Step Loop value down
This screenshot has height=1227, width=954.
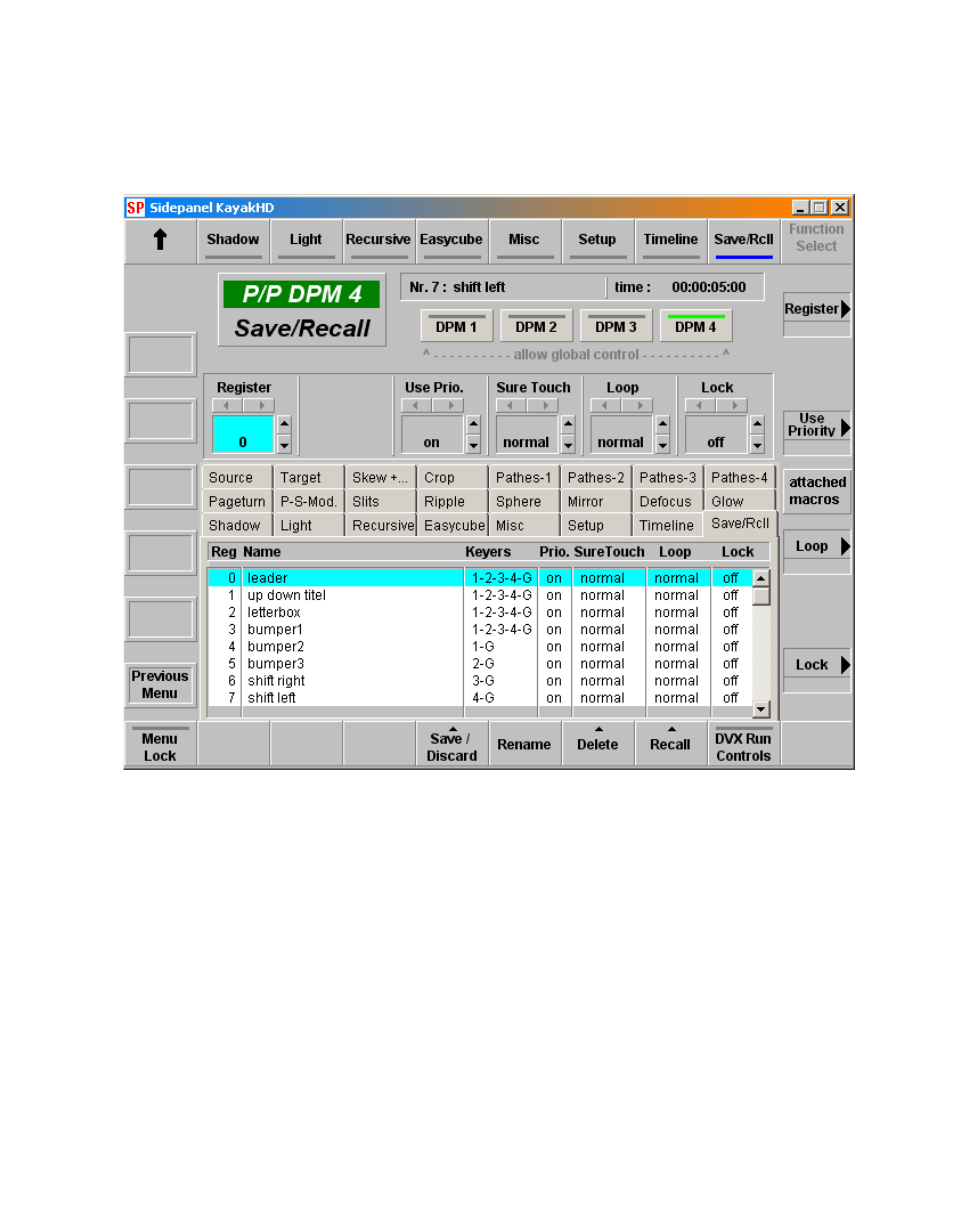[x=662, y=443]
